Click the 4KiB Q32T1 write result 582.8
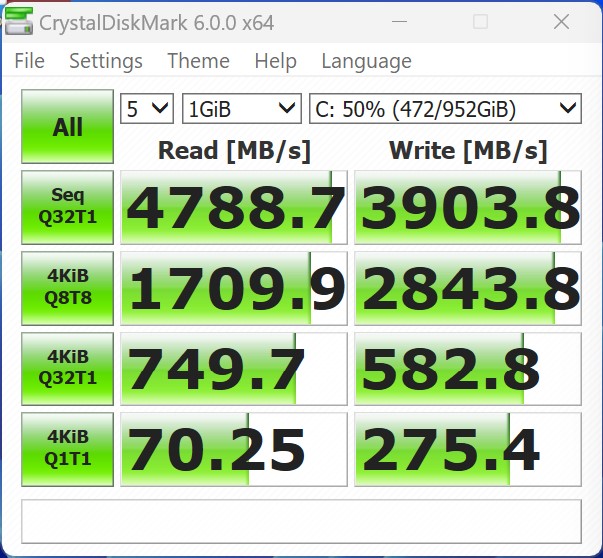603x558 pixels. pyautogui.click(x=468, y=369)
